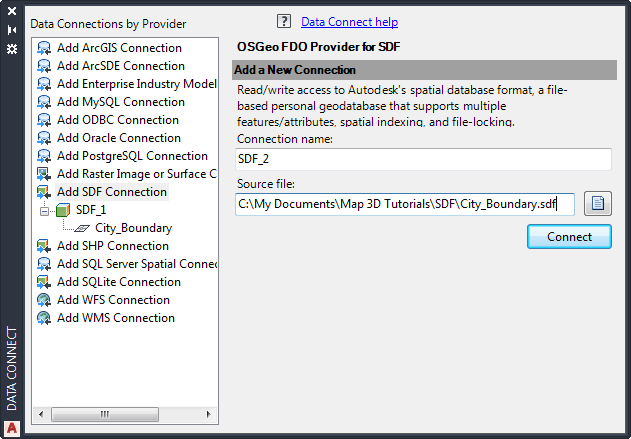The width and height of the screenshot is (631, 439).
Task: Collapse the SDF_1 tree node
Action: pyautogui.click(x=44, y=210)
